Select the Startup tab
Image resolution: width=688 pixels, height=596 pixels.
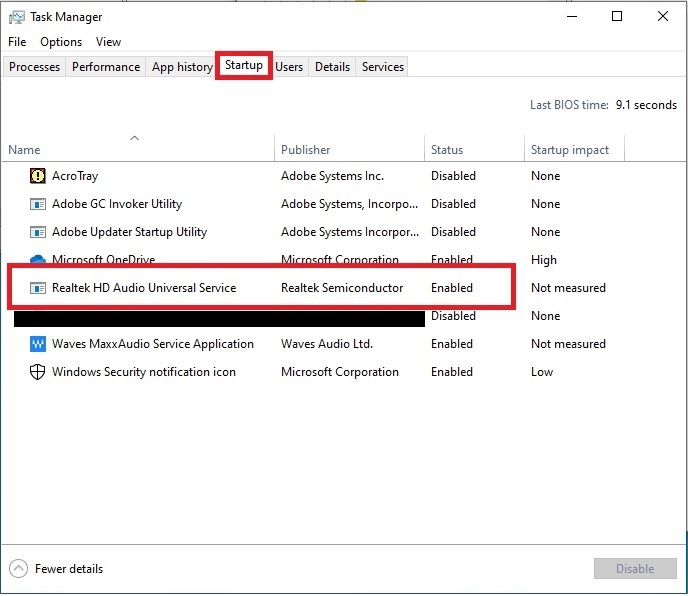pos(244,65)
